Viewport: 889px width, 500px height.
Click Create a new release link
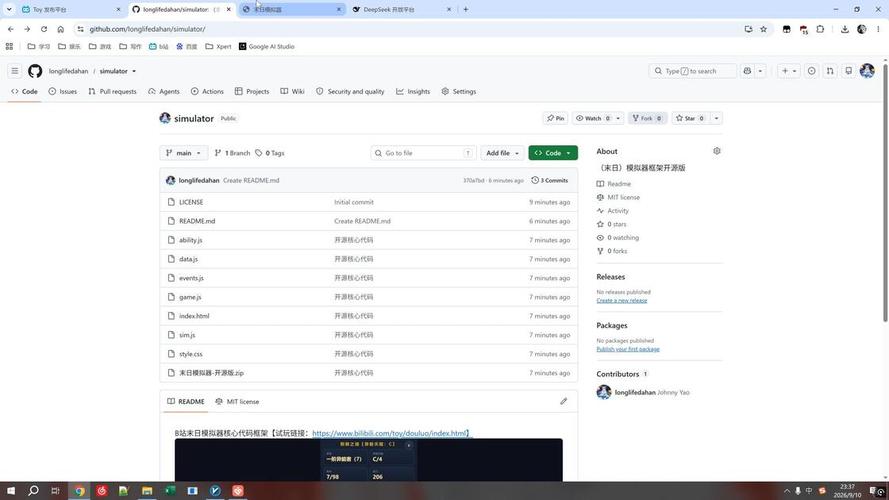tap(621, 300)
